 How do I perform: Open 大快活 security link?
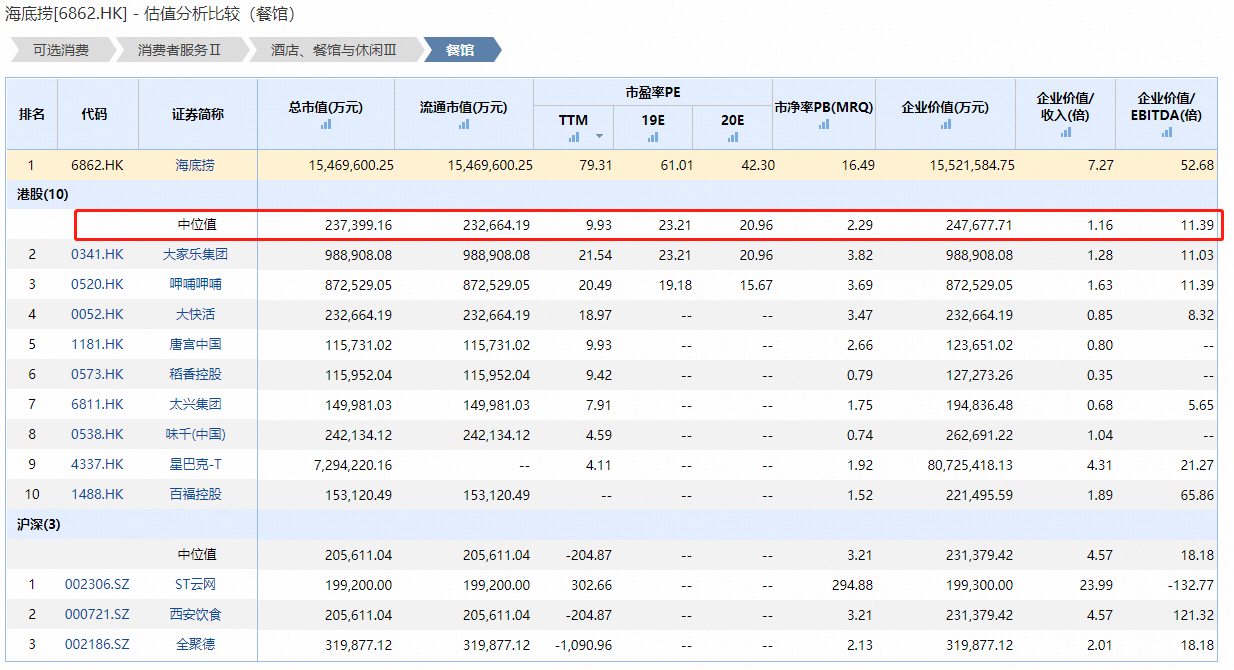coord(195,314)
